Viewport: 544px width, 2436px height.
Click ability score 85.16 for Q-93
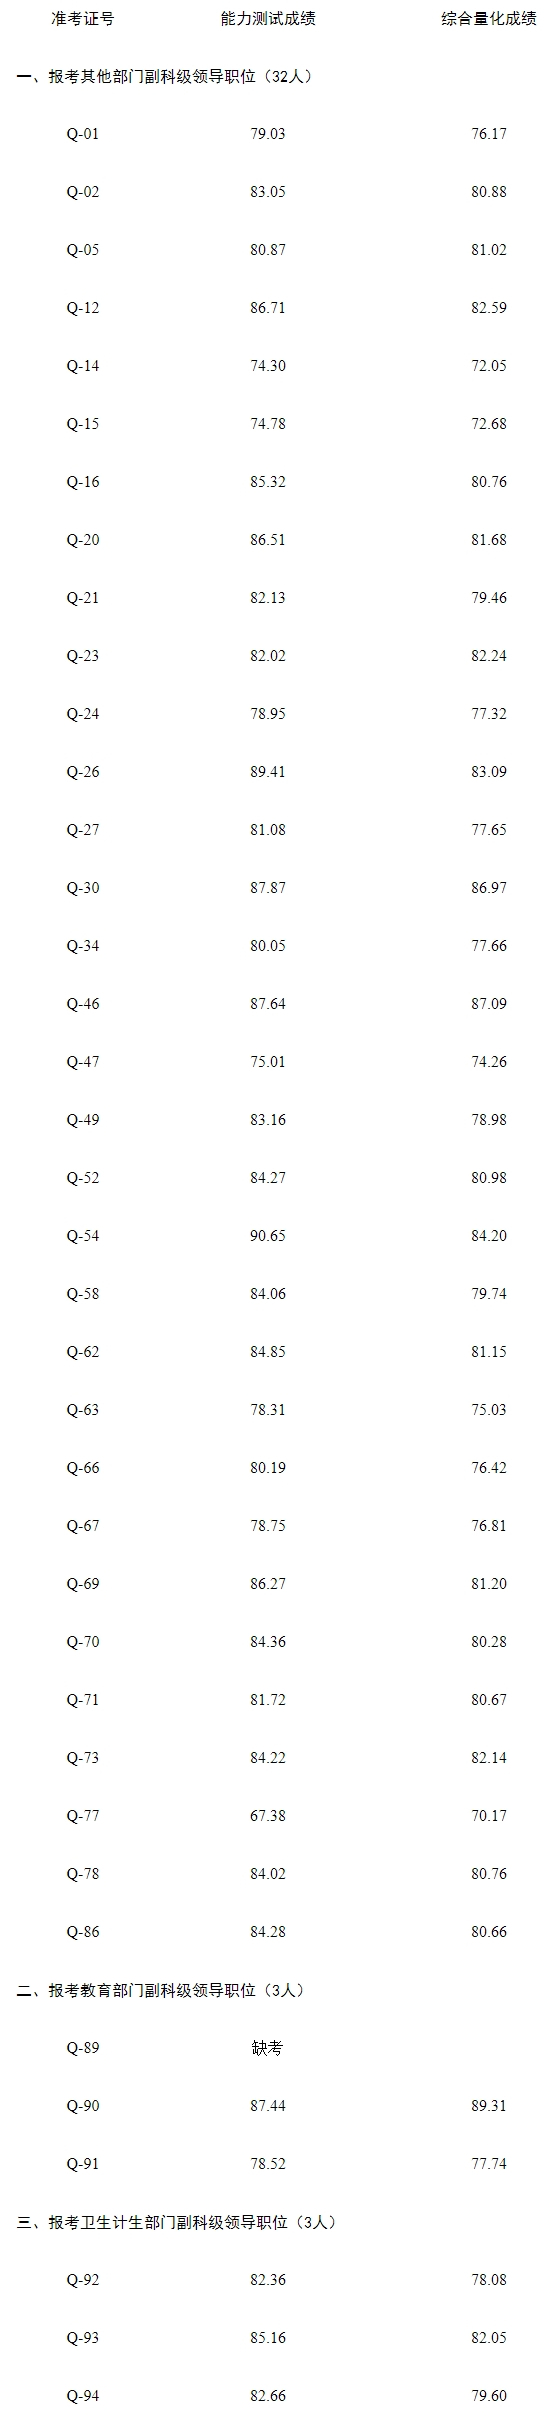268,2338
